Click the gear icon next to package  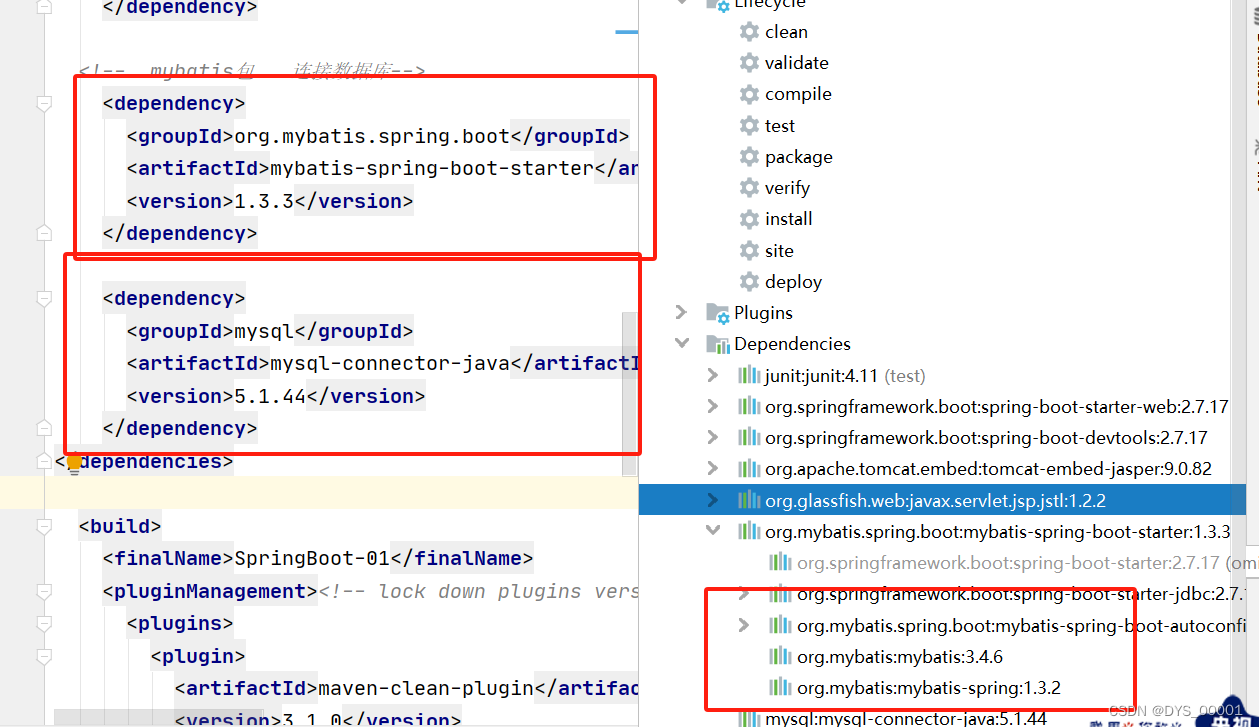(748, 156)
